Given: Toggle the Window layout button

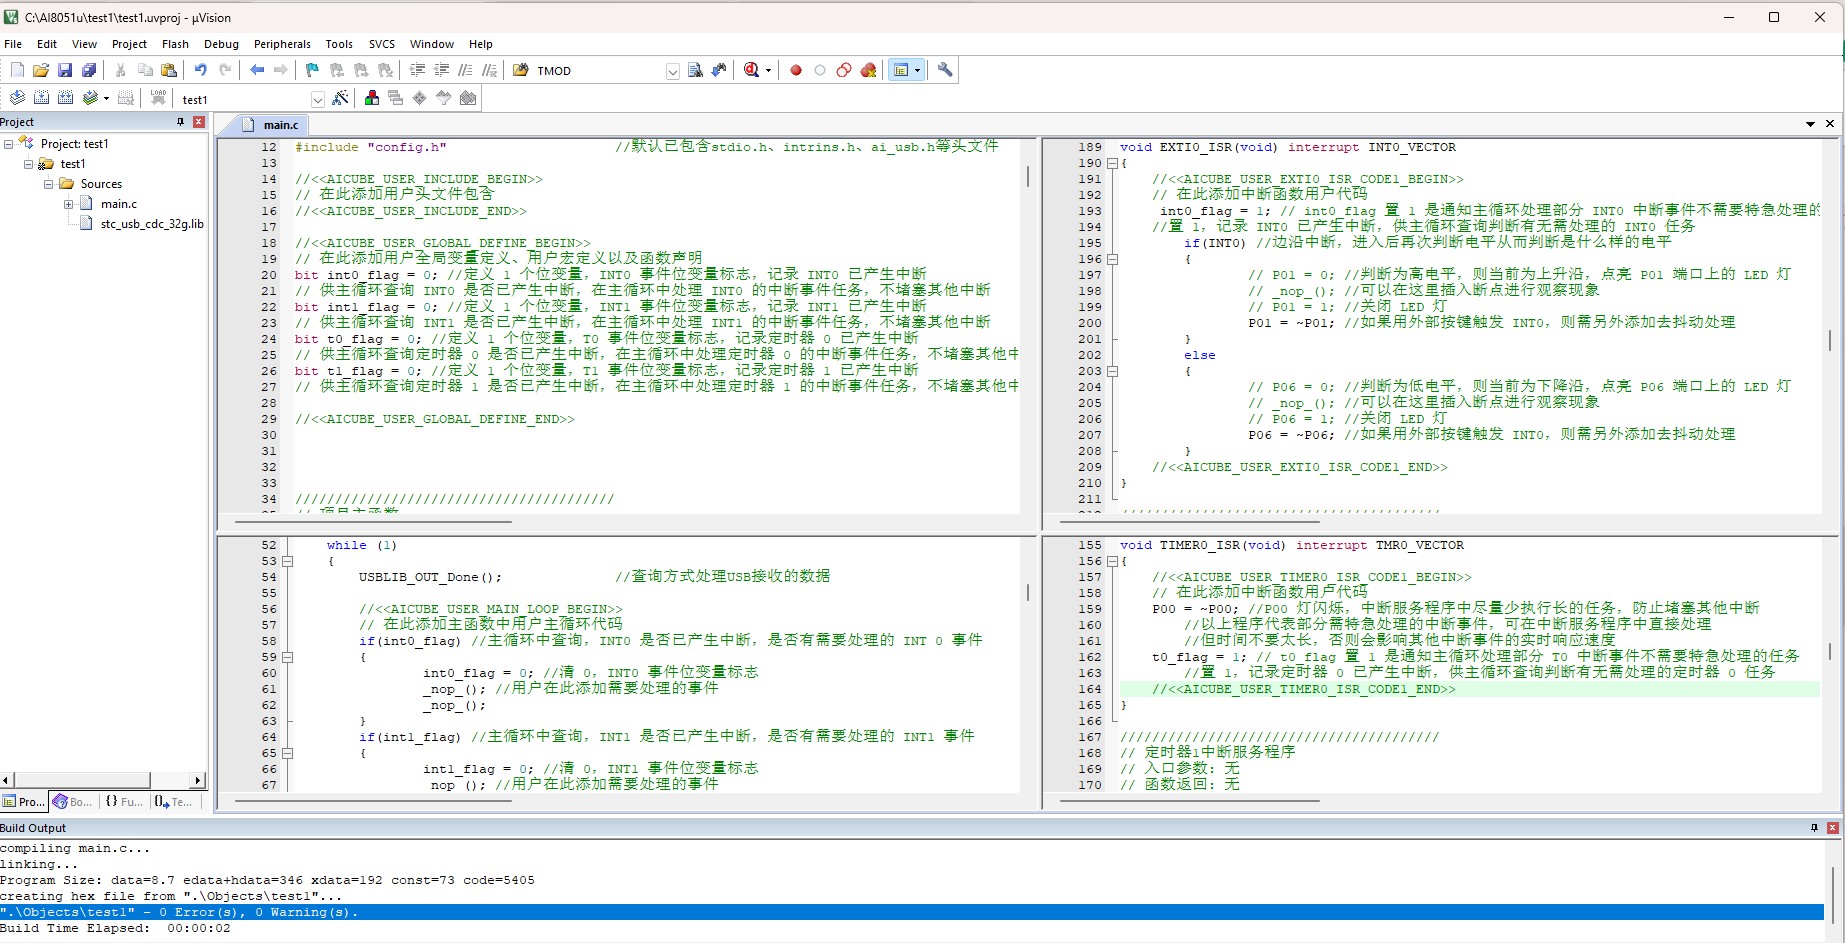Looking at the screenshot, I should coord(901,70).
